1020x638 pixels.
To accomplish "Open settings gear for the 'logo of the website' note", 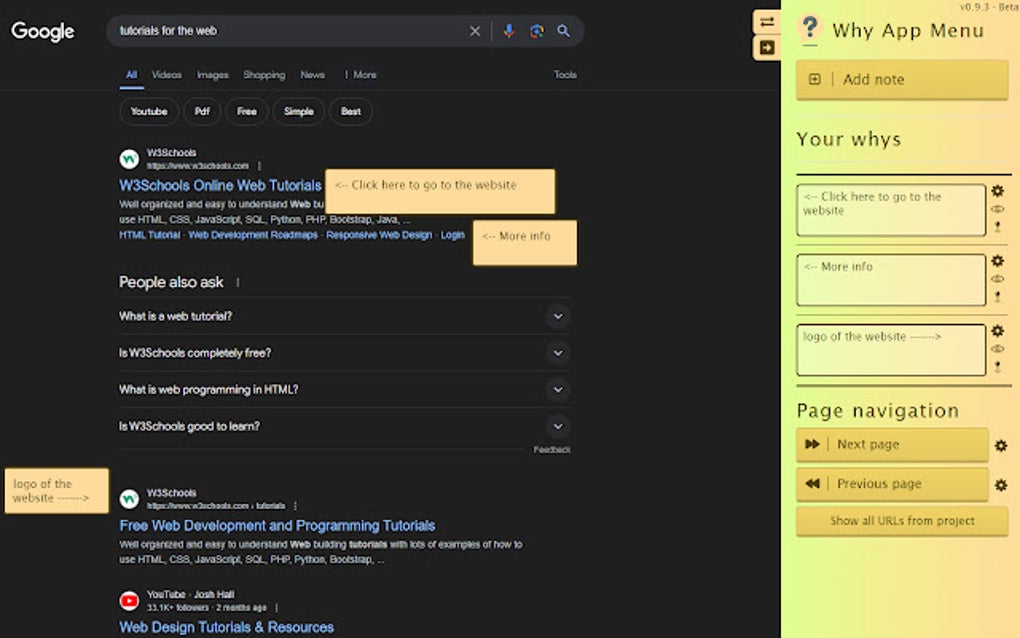I will click(997, 330).
